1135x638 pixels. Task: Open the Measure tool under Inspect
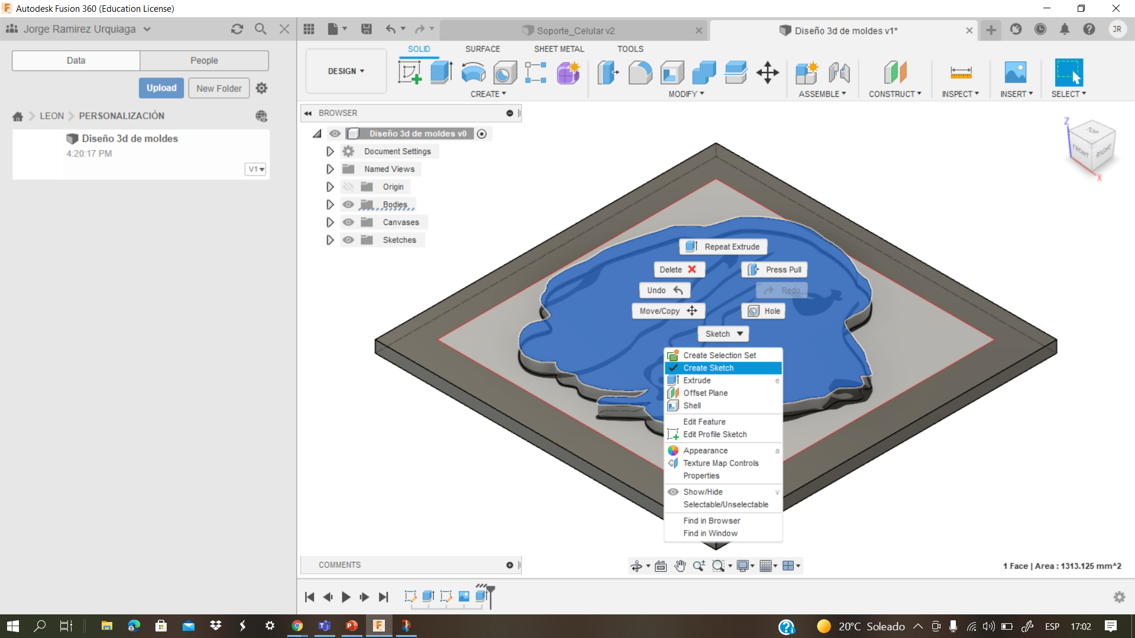pos(960,72)
